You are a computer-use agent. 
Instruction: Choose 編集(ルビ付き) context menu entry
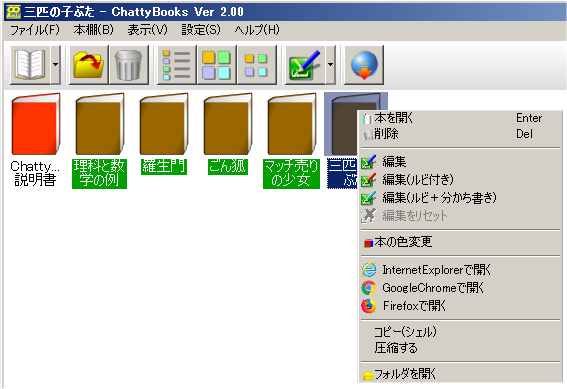[460, 179]
